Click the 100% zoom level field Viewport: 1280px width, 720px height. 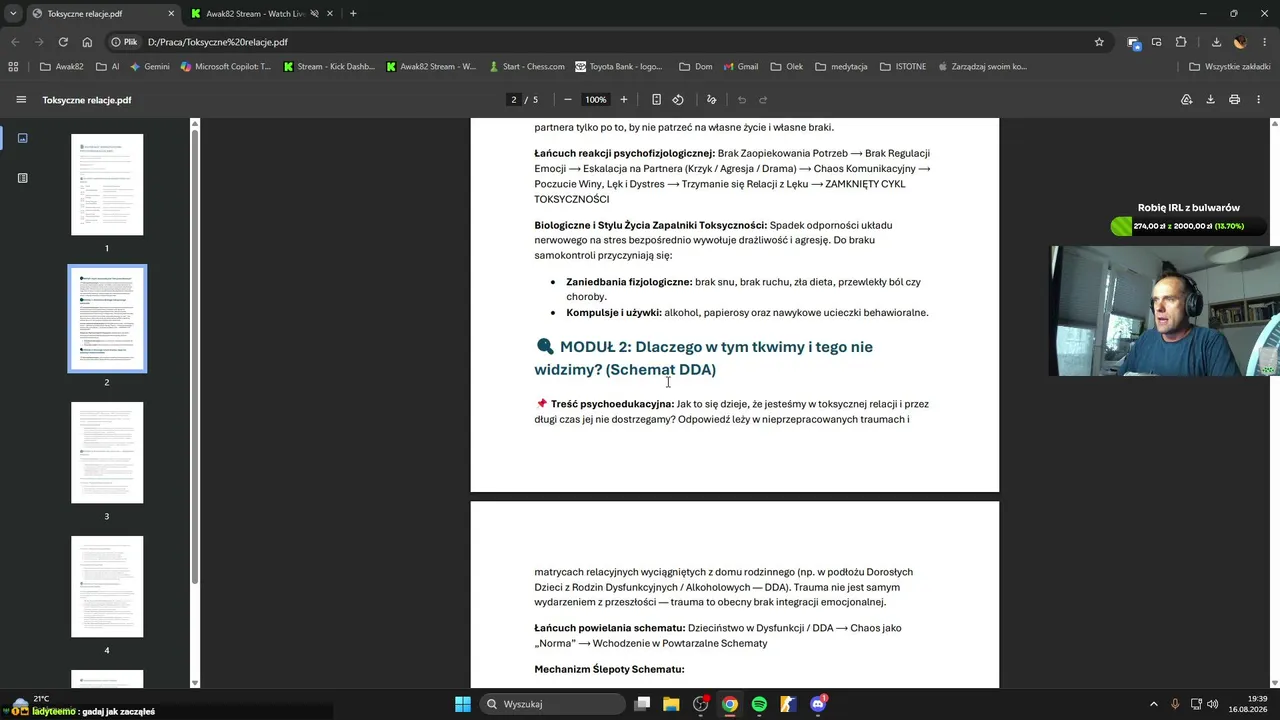(x=596, y=100)
